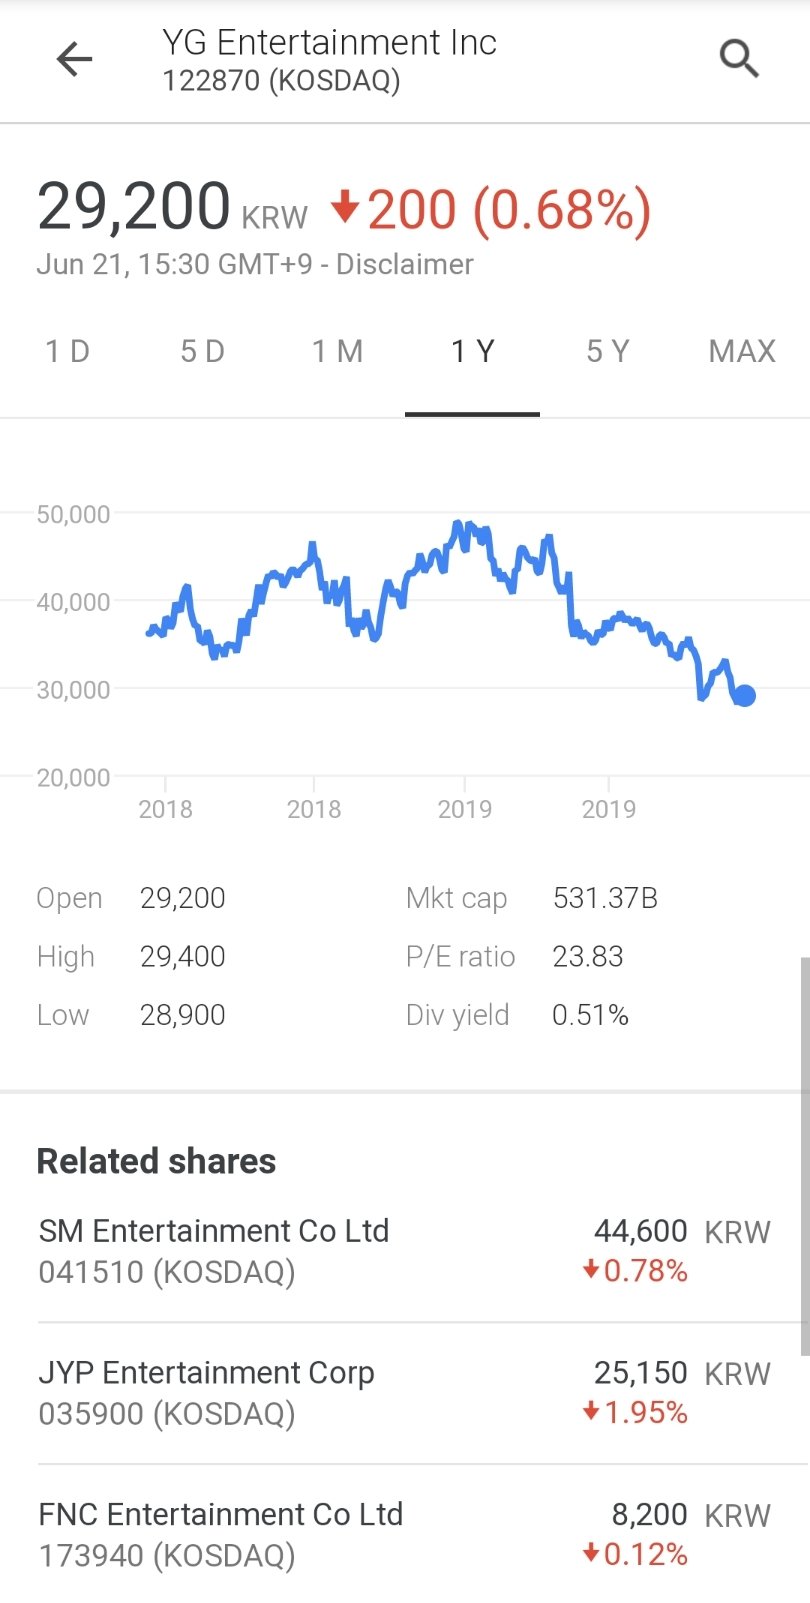Switch to the 5 Y tab

607,352
